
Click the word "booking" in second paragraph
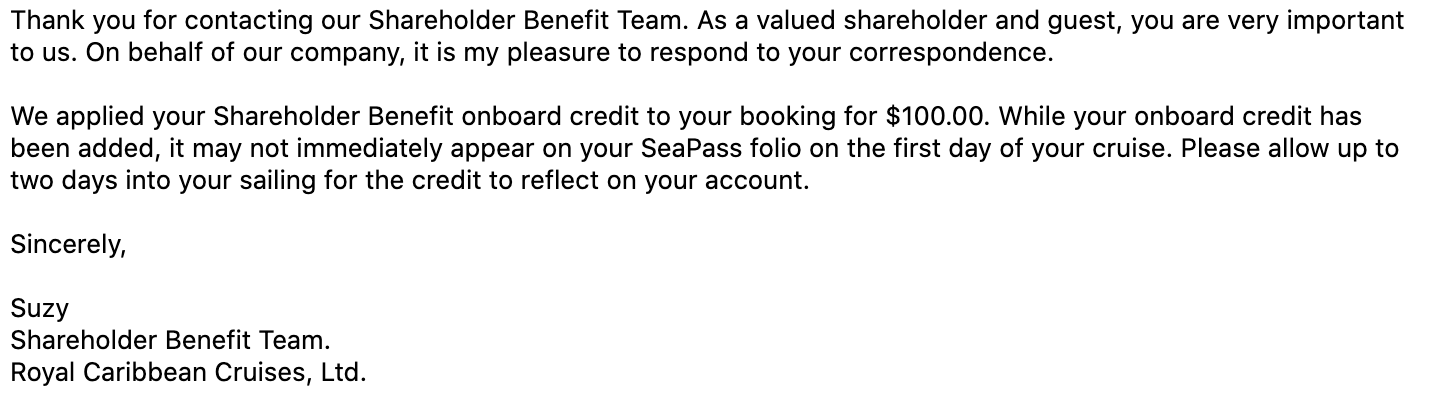[798, 117]
